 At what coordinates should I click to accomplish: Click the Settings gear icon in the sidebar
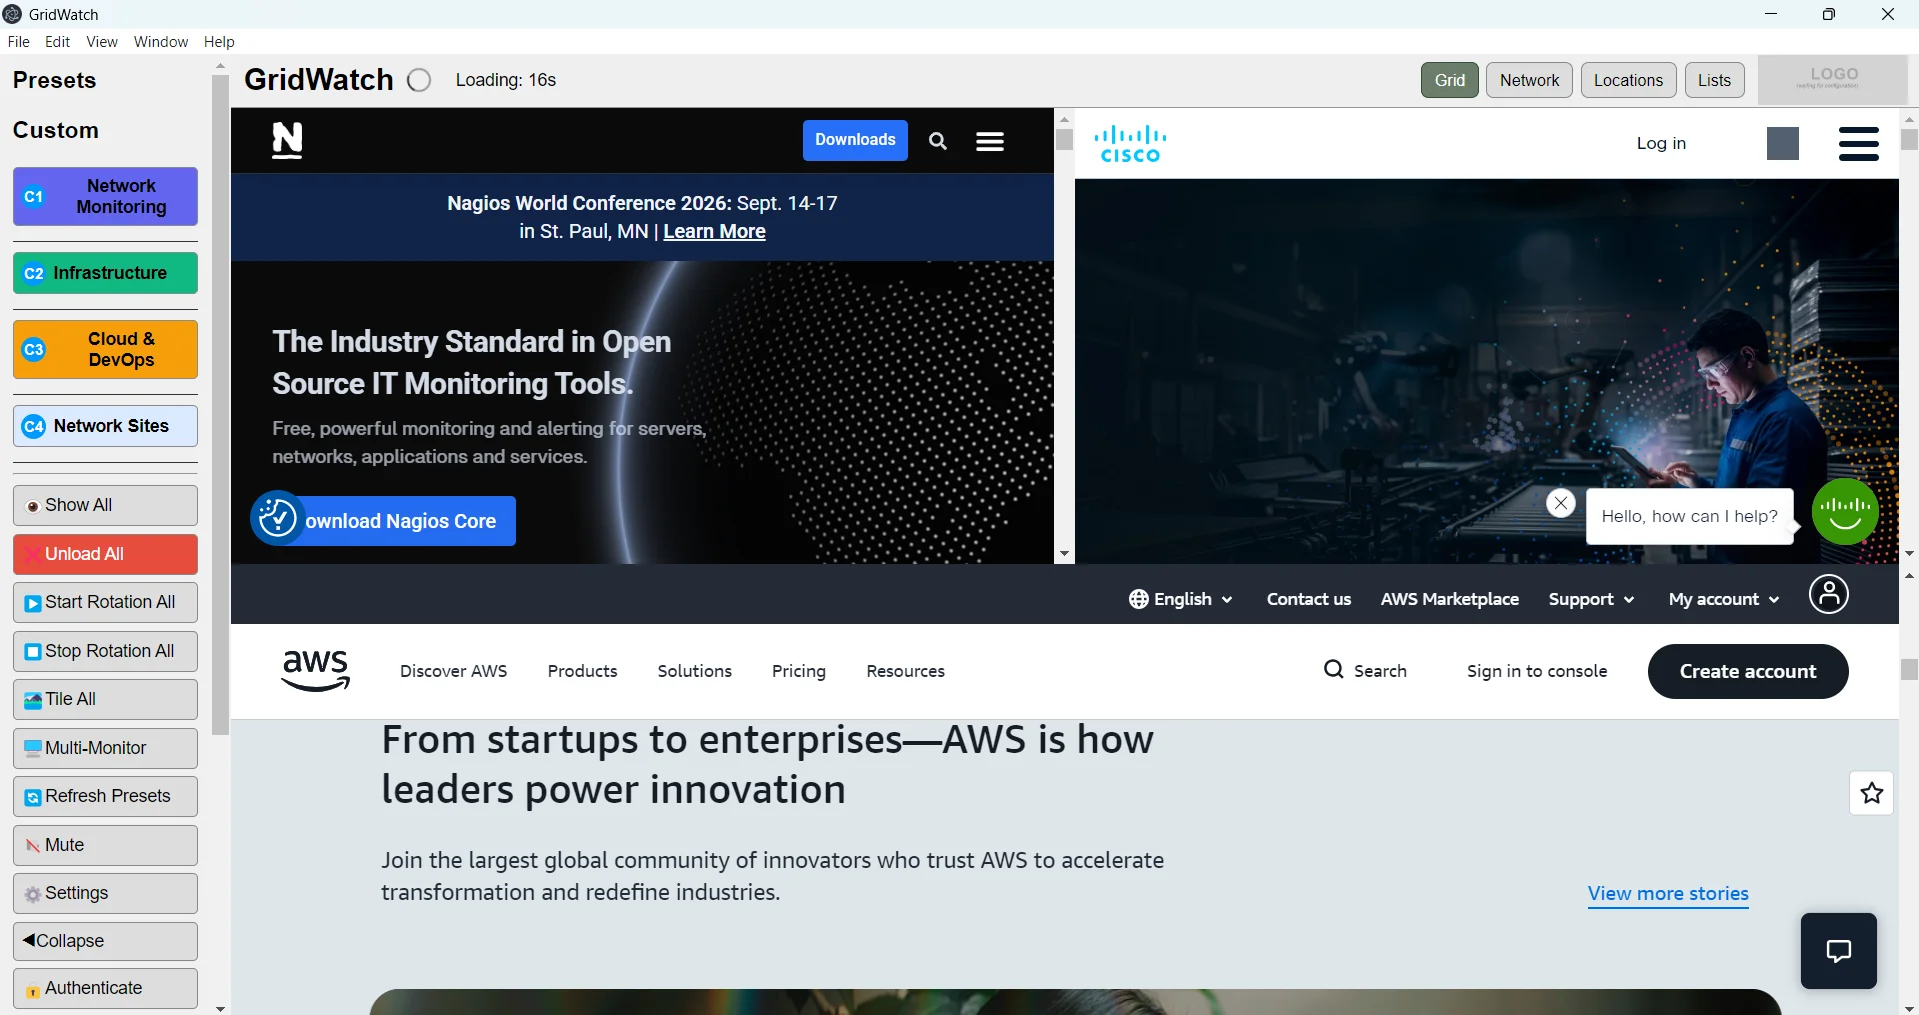pyautogui.click(x=31, y=893)
